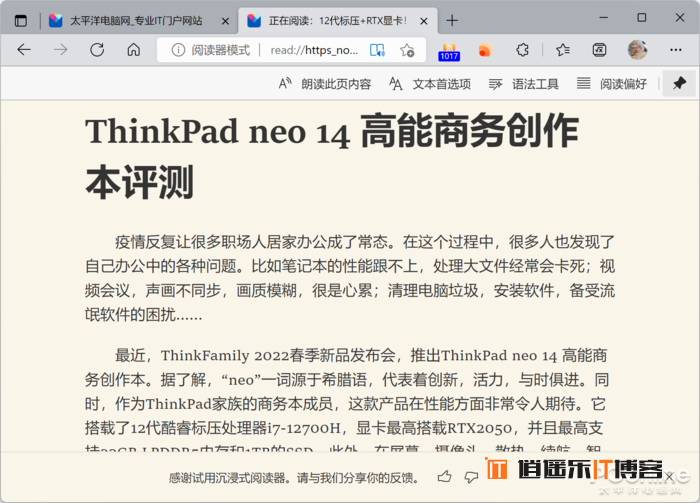
Task: Start 朗读此页内容 read aloud
Action: (325, 83)
